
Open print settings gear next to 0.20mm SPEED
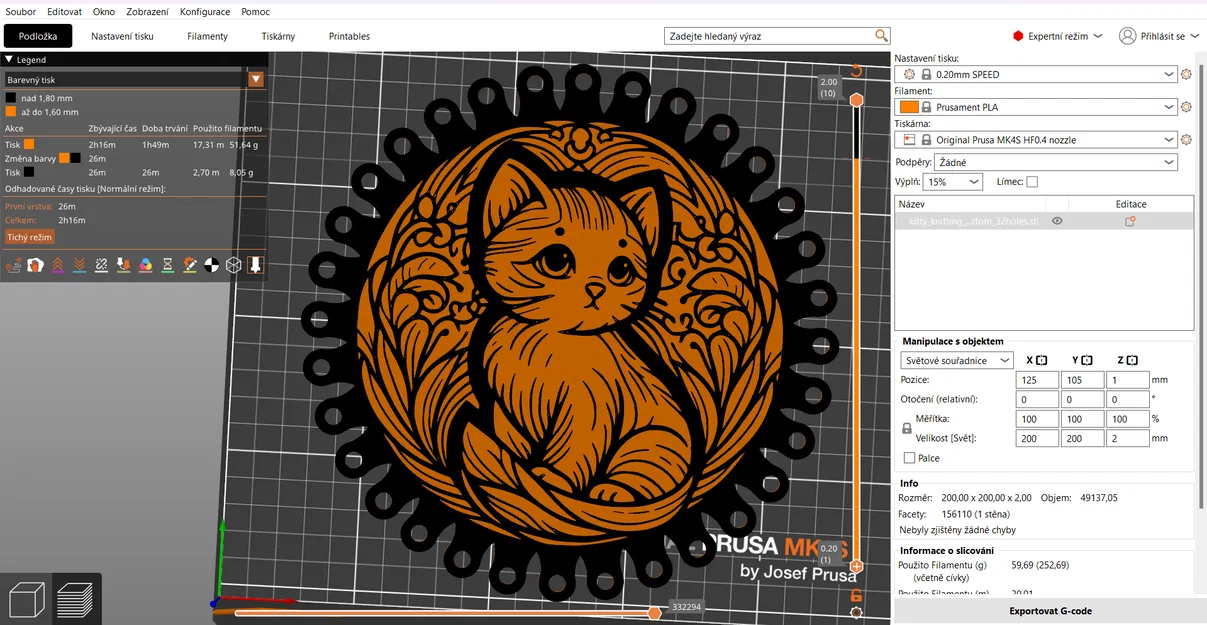1186,74
